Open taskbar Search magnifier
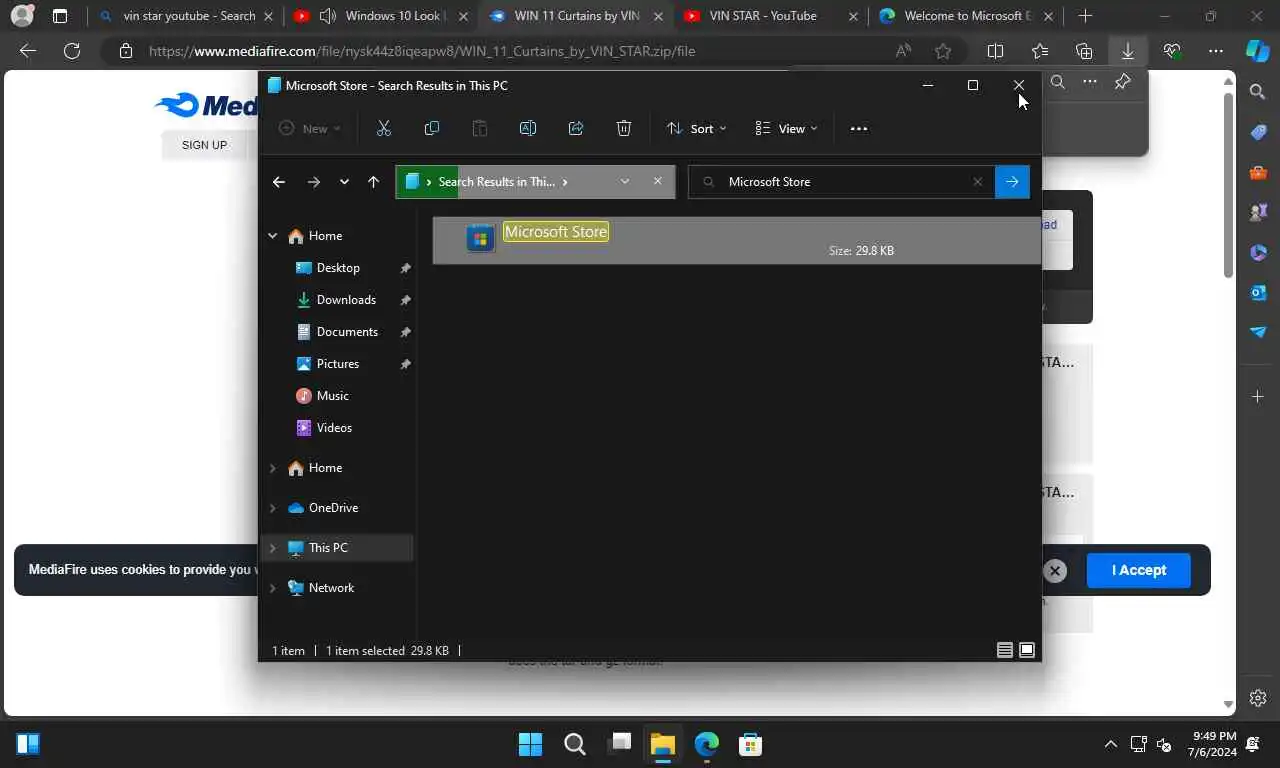 coord(575,744)
